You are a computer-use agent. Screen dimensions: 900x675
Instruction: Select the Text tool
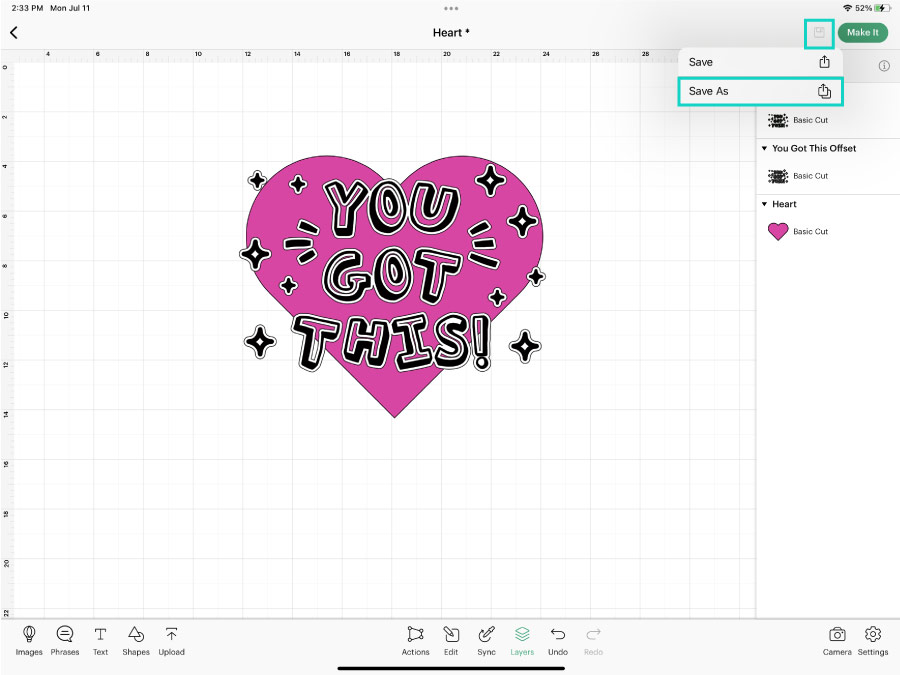click(x=101, y=640)
